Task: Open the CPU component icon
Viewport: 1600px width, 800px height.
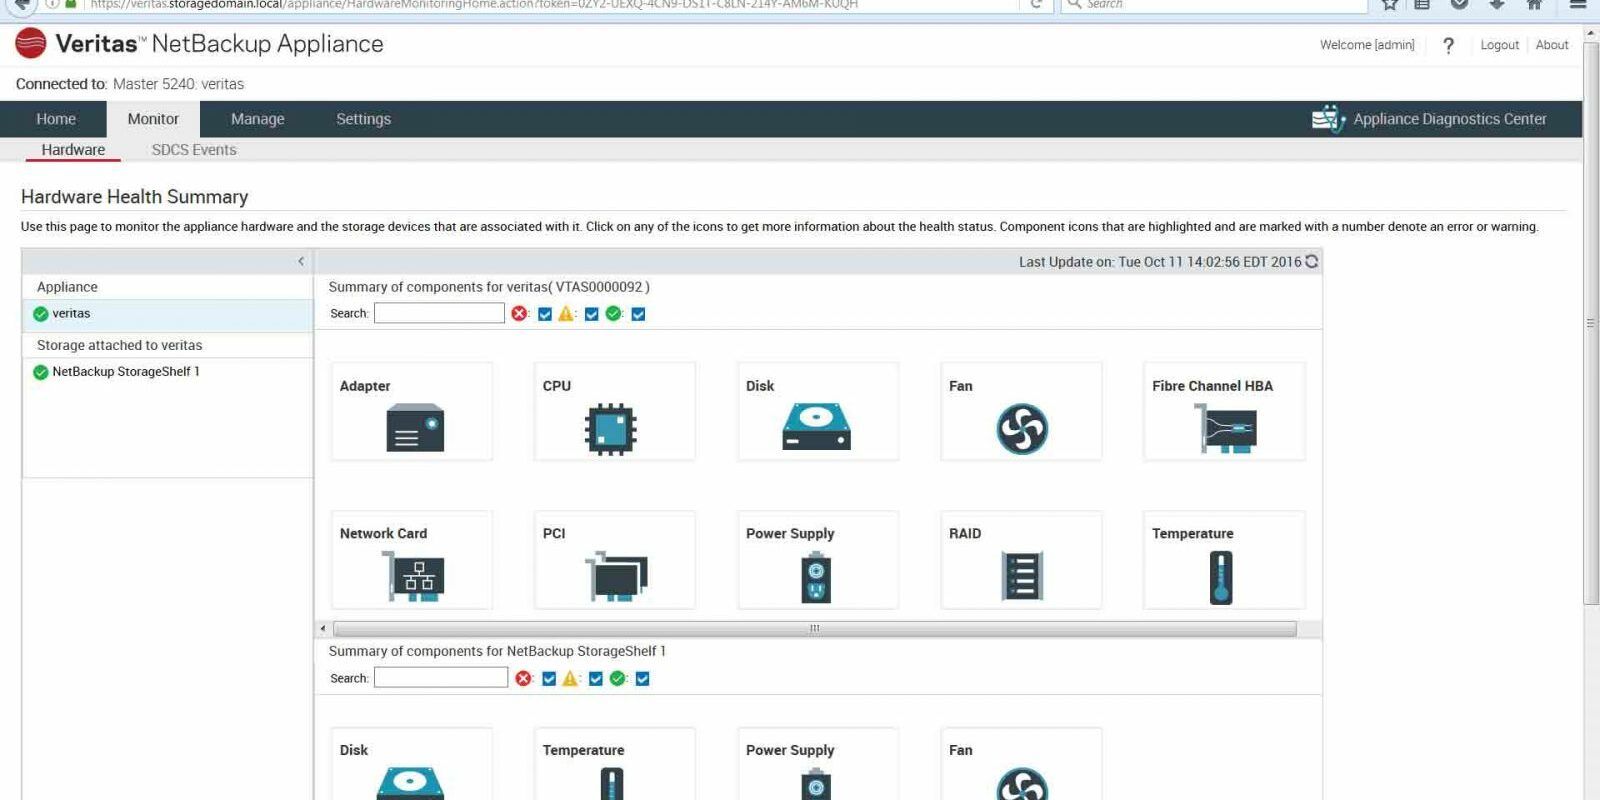Action: (610, 429)
